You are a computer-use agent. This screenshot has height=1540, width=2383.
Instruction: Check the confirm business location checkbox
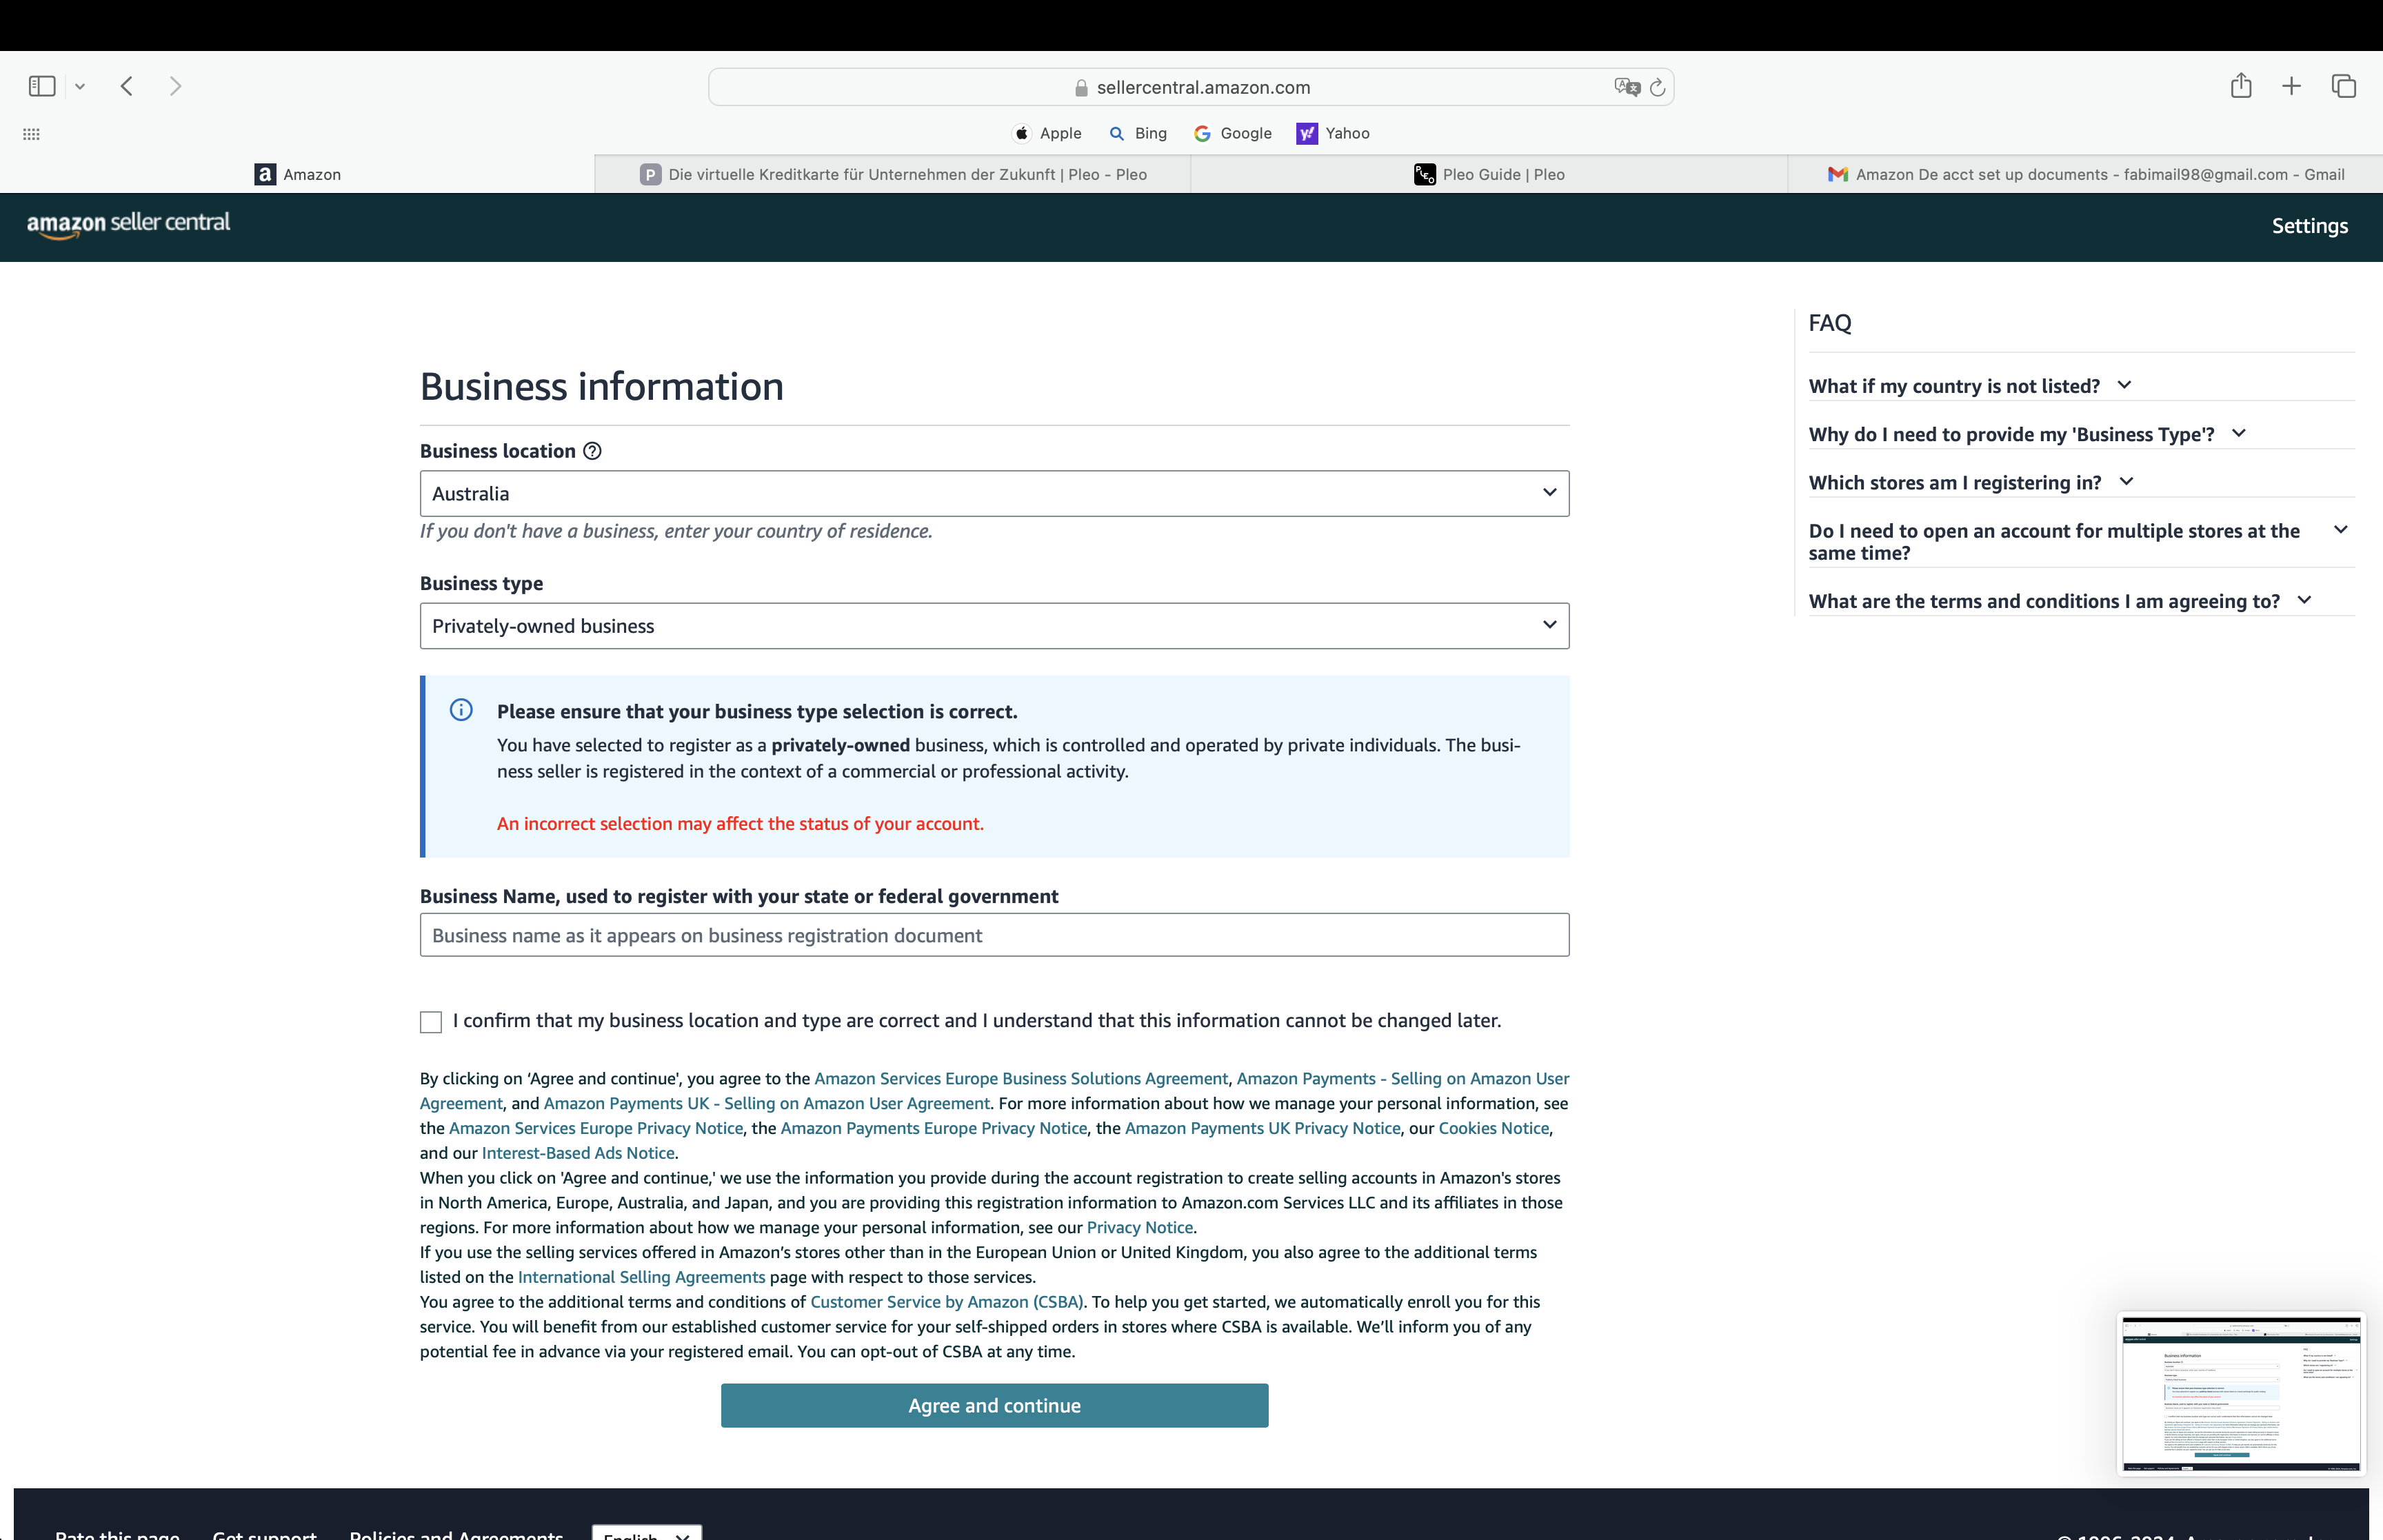[x=431, y=1022]
